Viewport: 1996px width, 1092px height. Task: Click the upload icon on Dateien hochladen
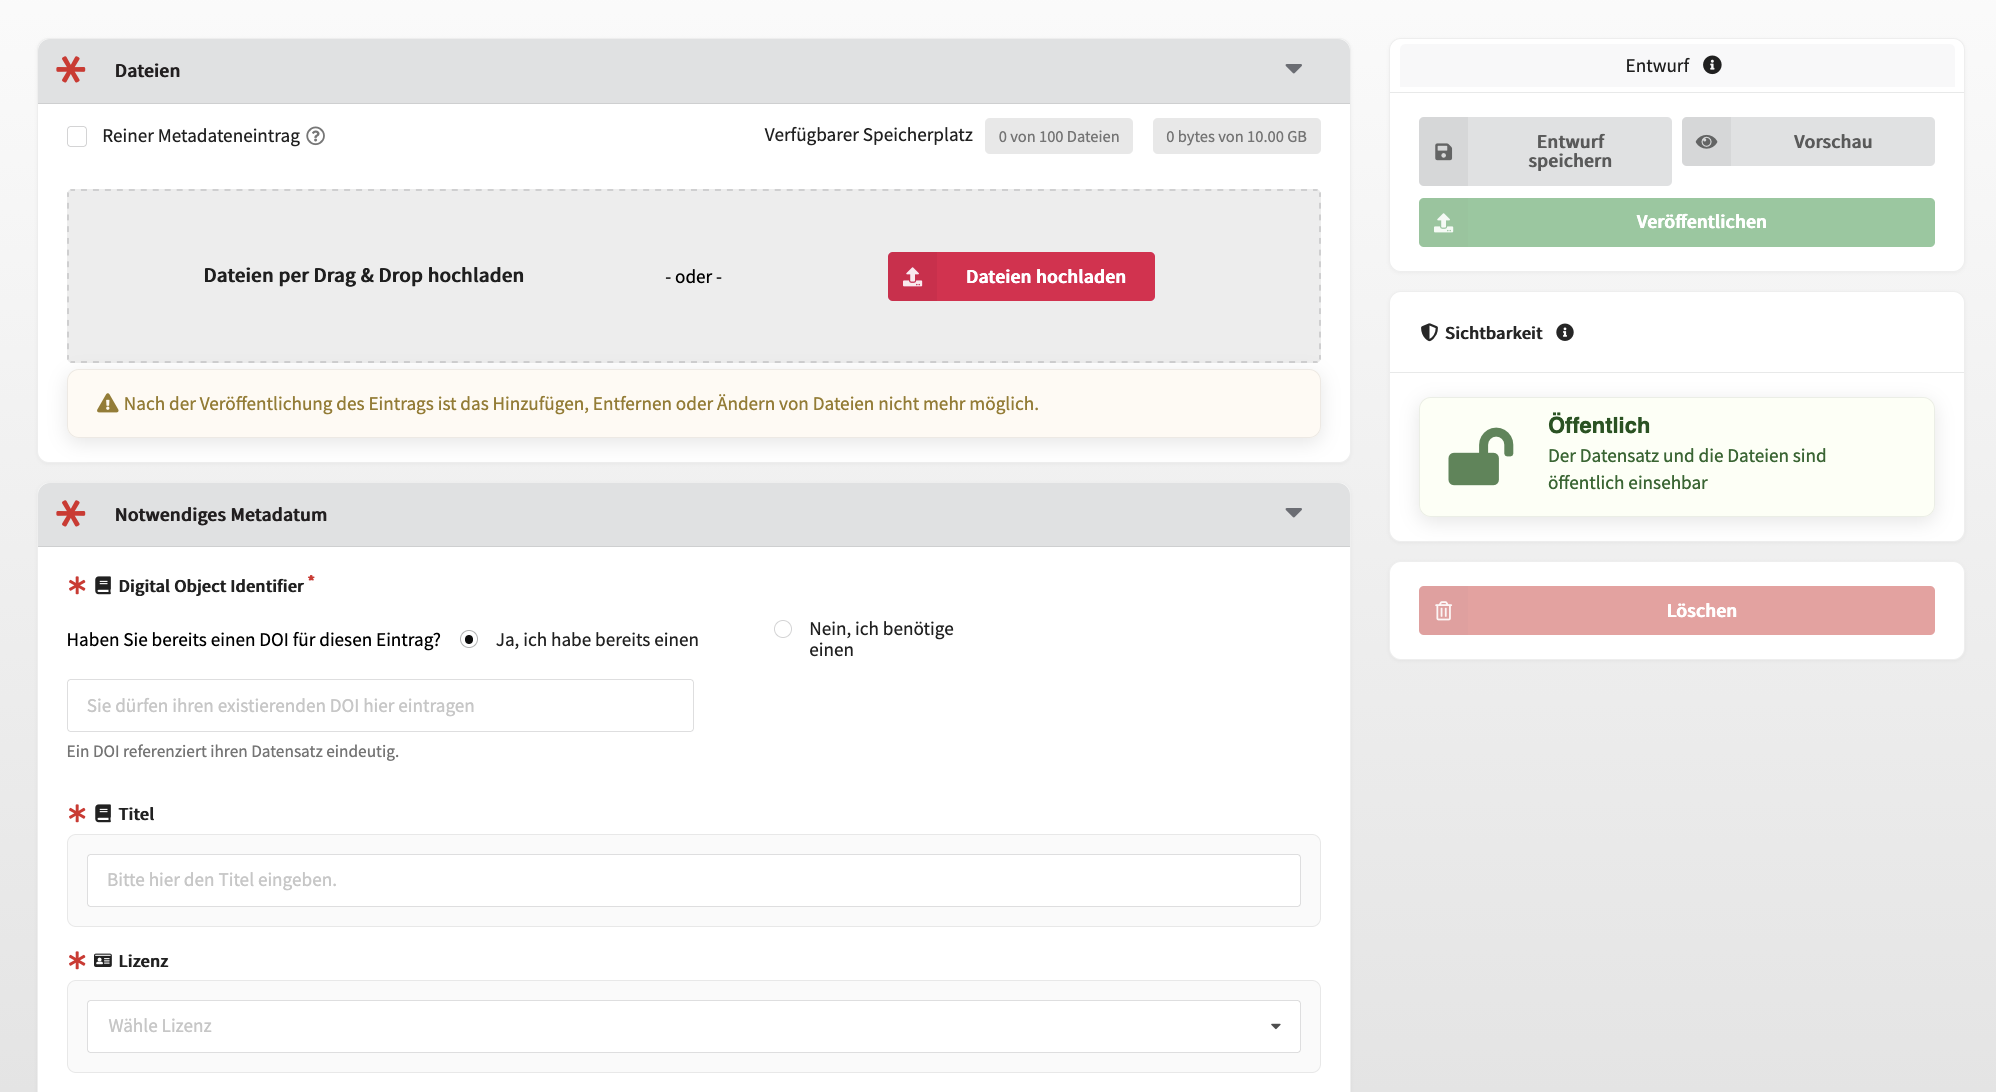click(913, 277)
